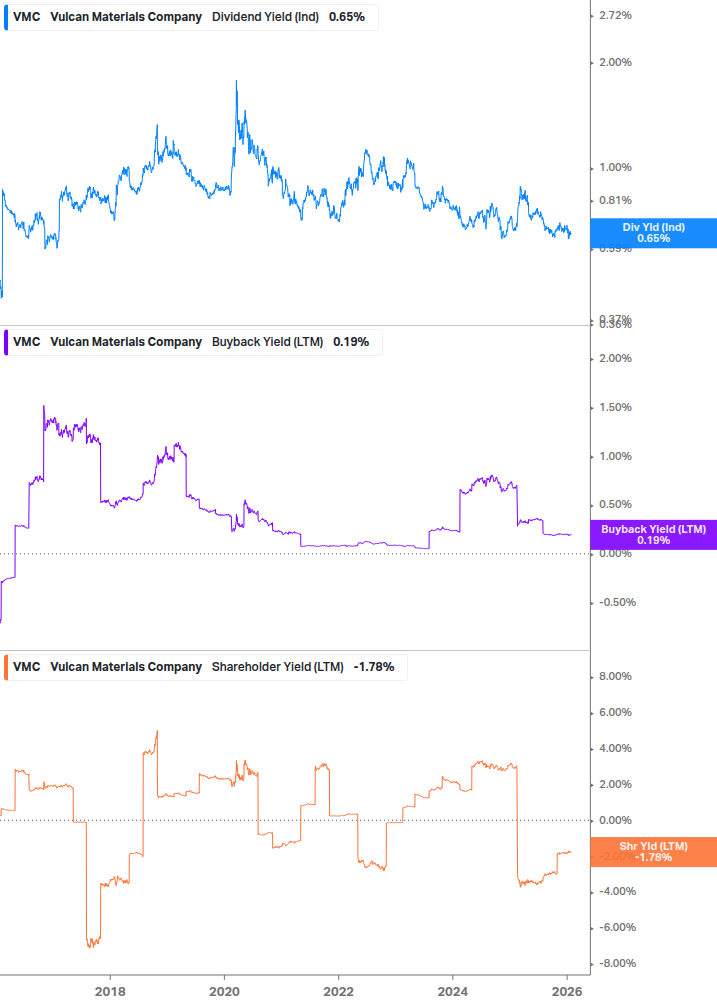717x1005 pixels.
Task: Click the purple Buyback Yield (LTM) 0.19% axis badge
Action: pyautogui.click(x=654, y=535)
